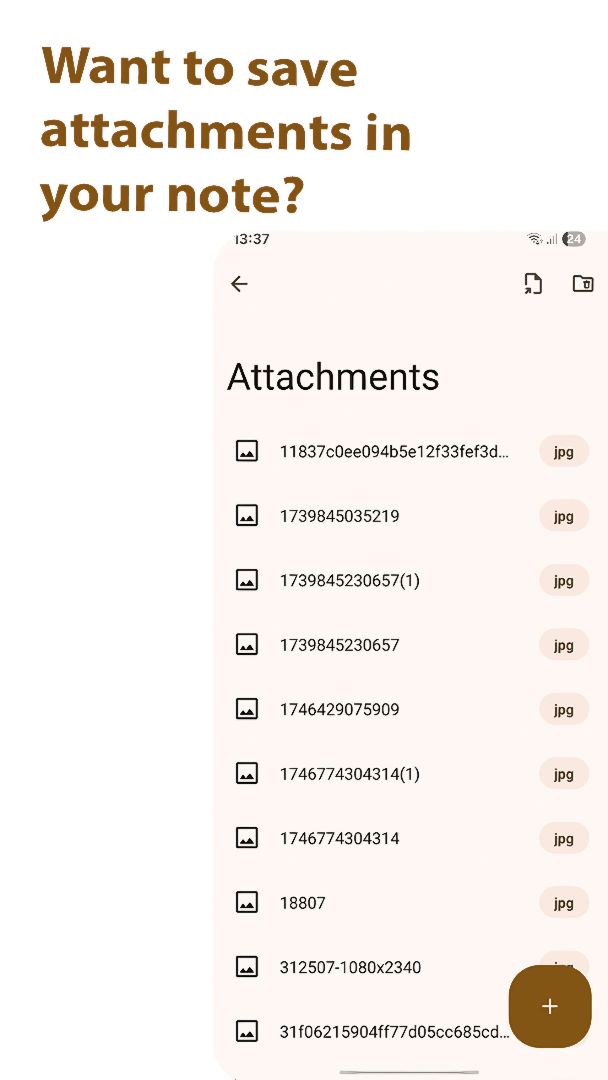The width and height of the screenshot is (608, 1080).
Task: Open attachment 1746774304314(1)
Action: (x=411, y=773)
